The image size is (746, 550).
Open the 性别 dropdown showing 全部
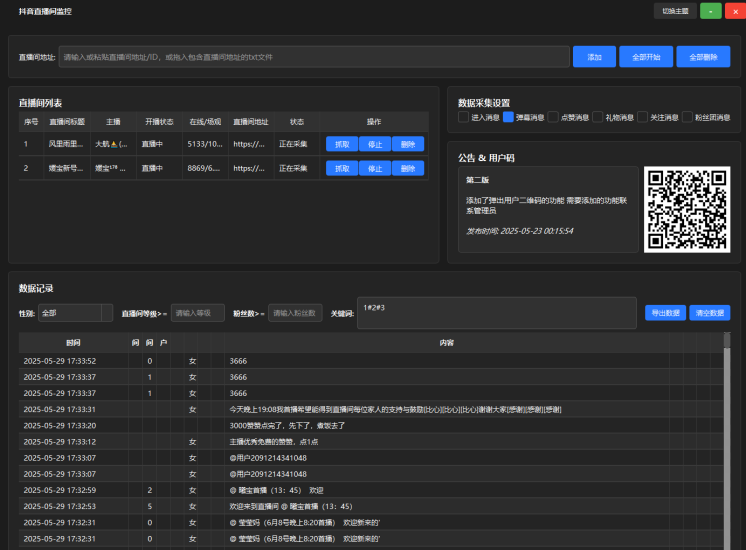pyautogui.click(x=75, y=313)
